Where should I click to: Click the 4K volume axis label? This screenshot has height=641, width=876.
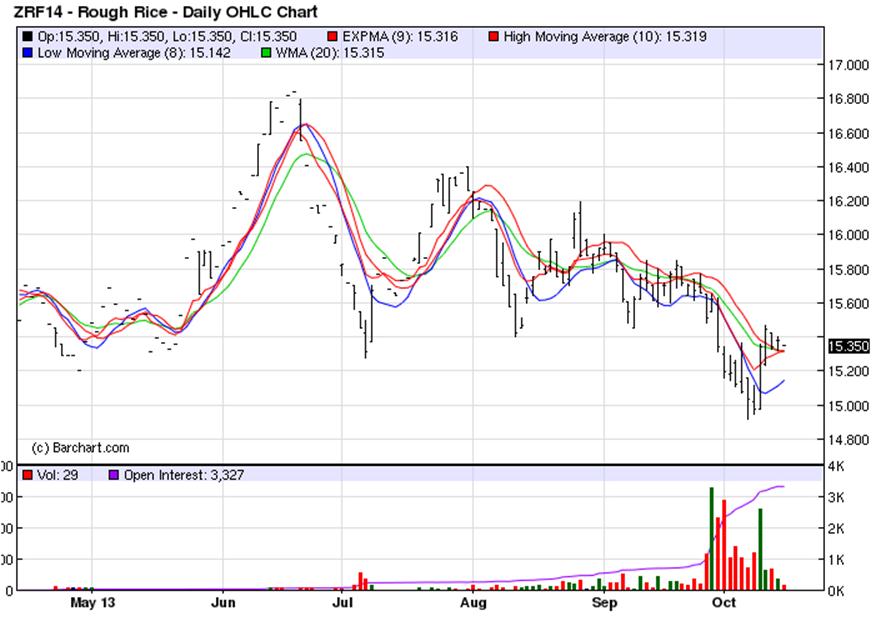pyautogui.click(x=838, y=466)
